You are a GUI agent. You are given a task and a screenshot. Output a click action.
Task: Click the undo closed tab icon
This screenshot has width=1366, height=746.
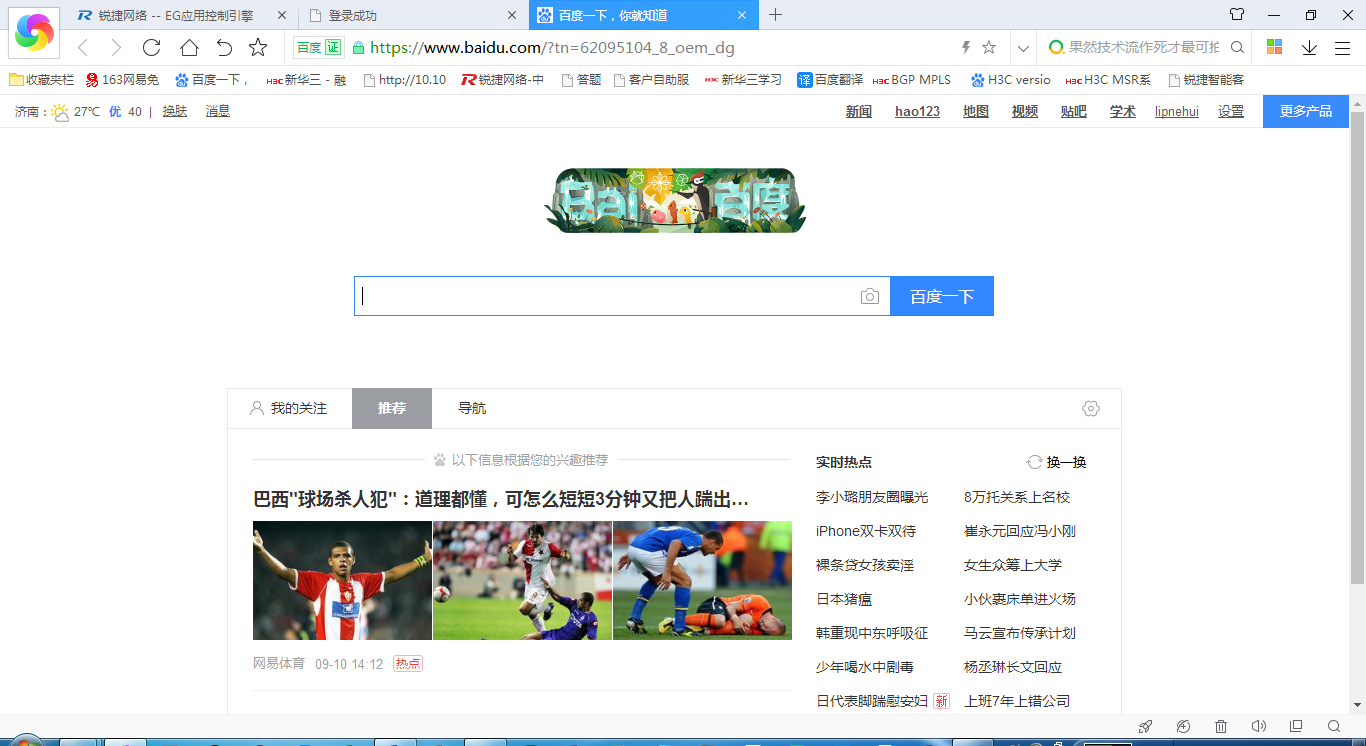pyautogui.click(x=224, y=47)
